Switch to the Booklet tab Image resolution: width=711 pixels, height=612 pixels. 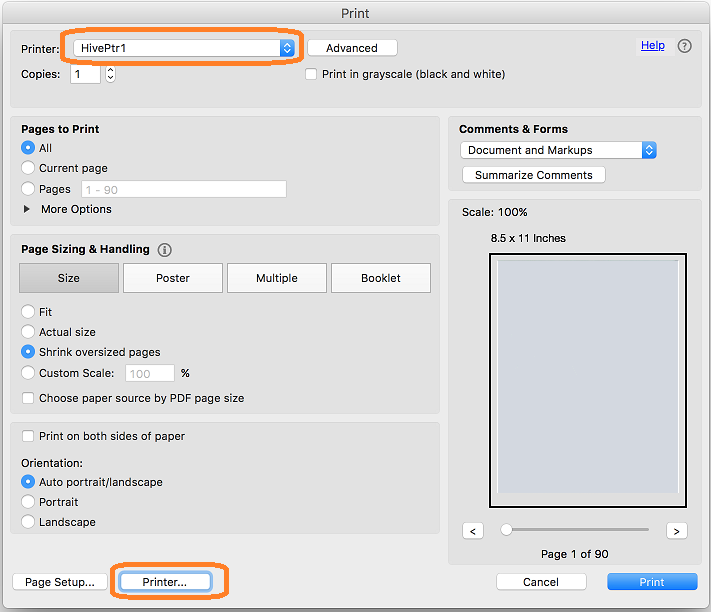pos(381,278)
